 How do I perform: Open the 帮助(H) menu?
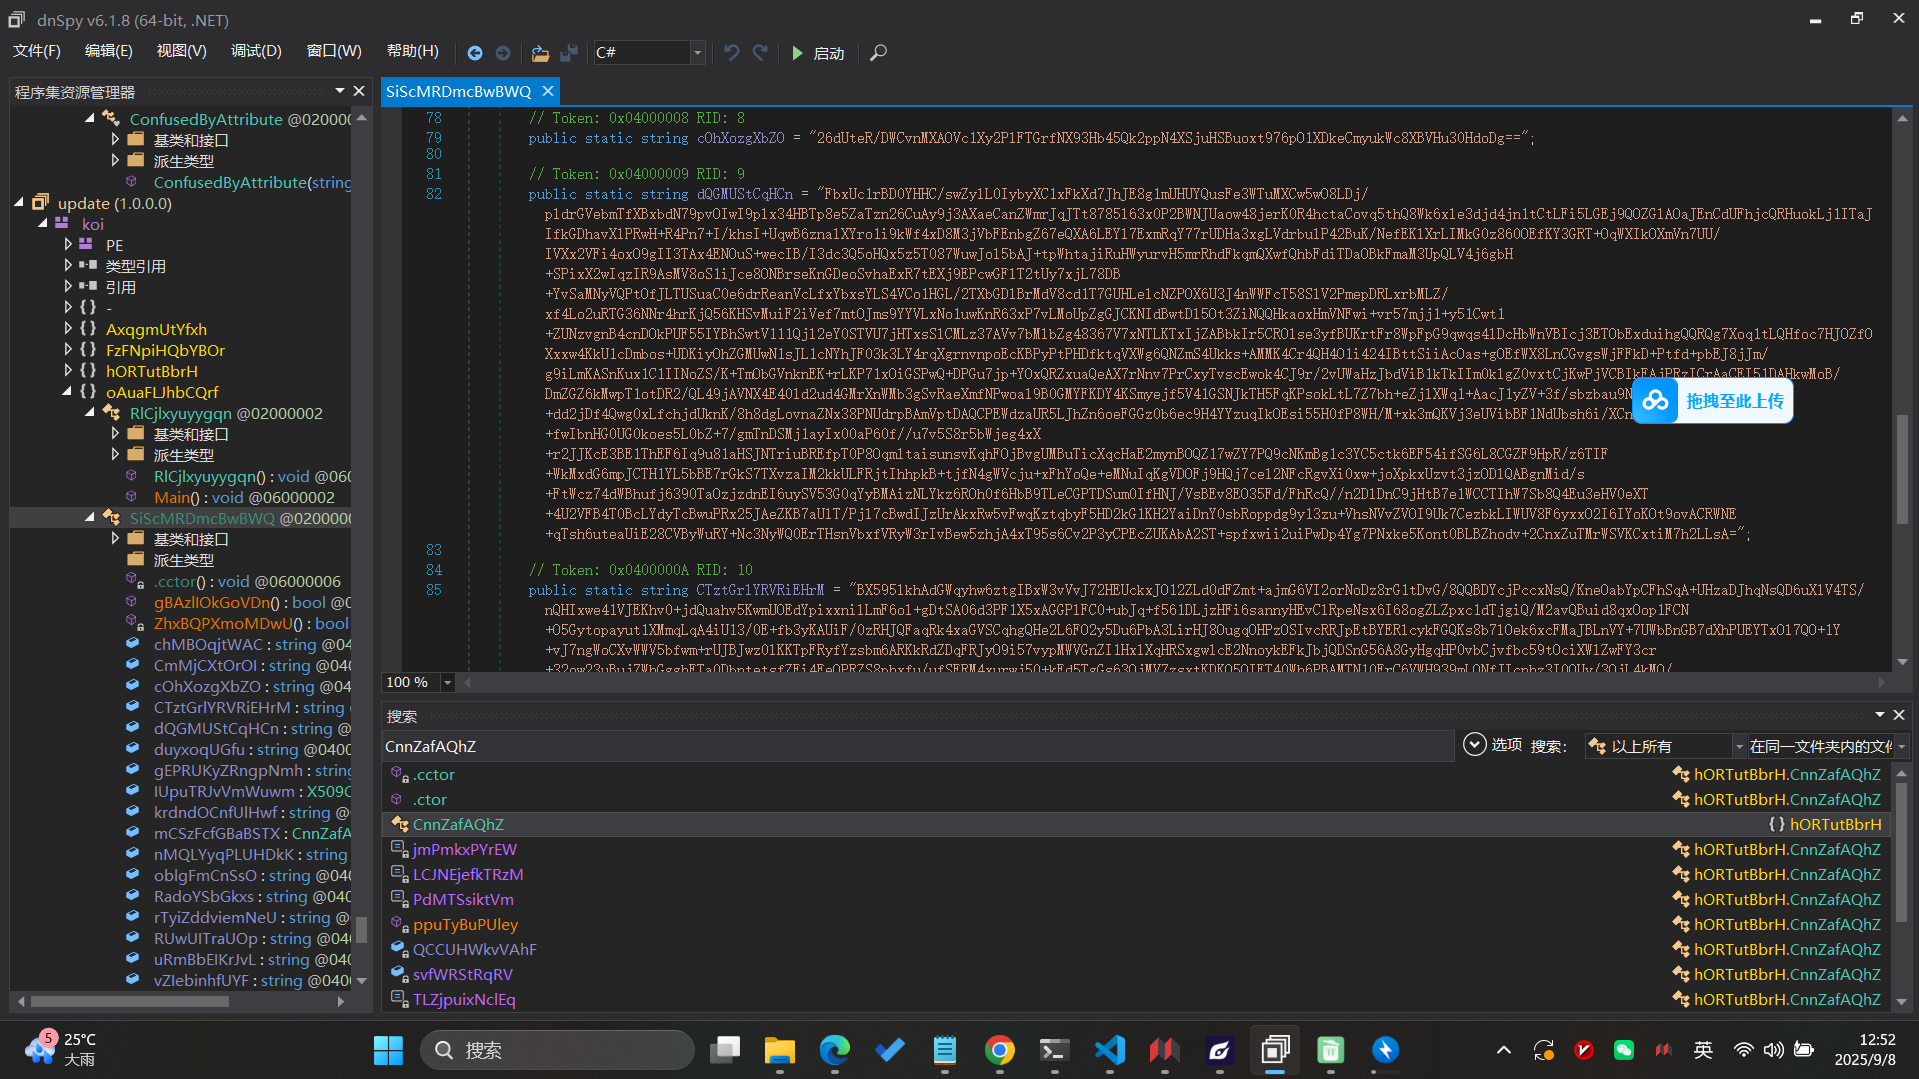(412, 51)
